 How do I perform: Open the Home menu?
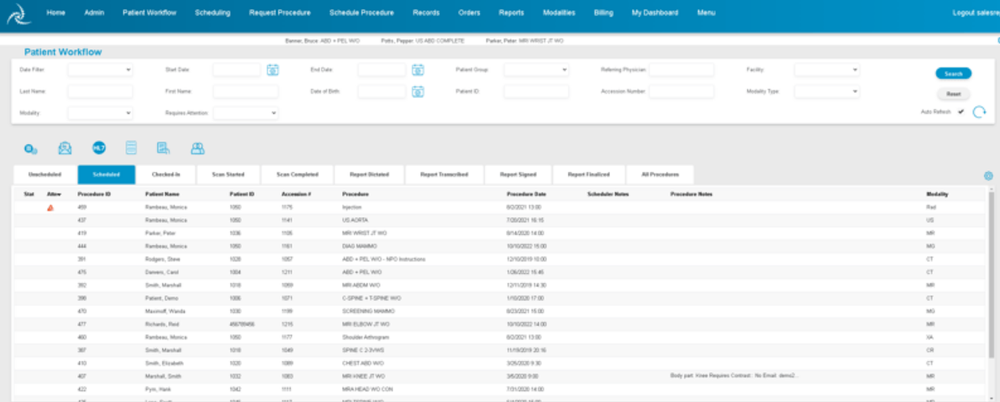(x=56, y=13)
